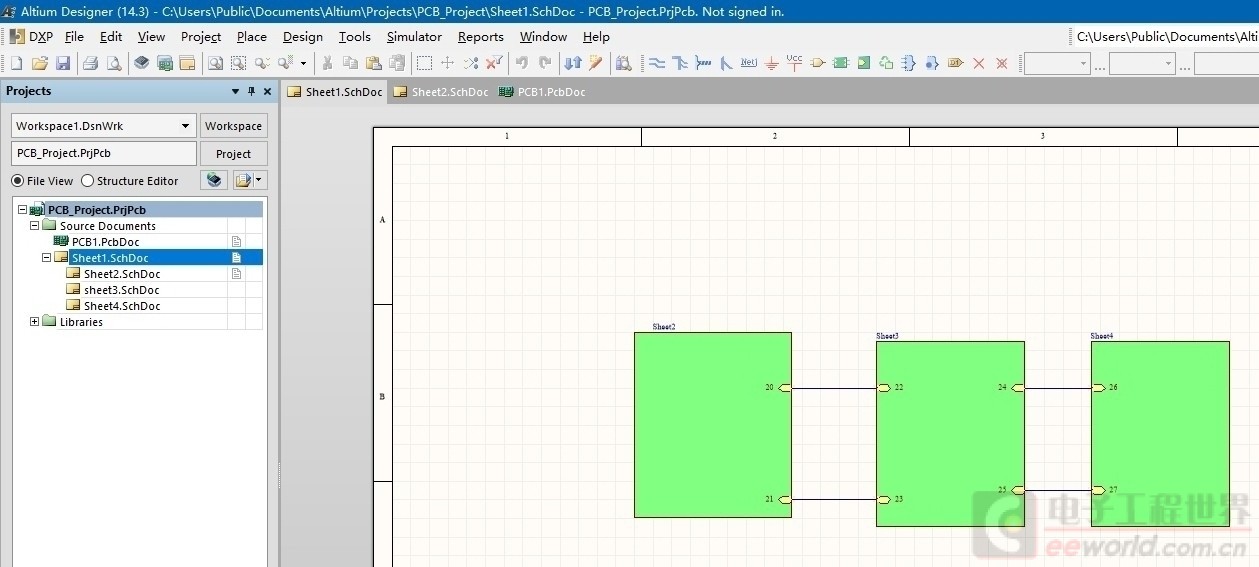
Task: Click the Copy toolbar icon
Action: (x=350, y=63)
